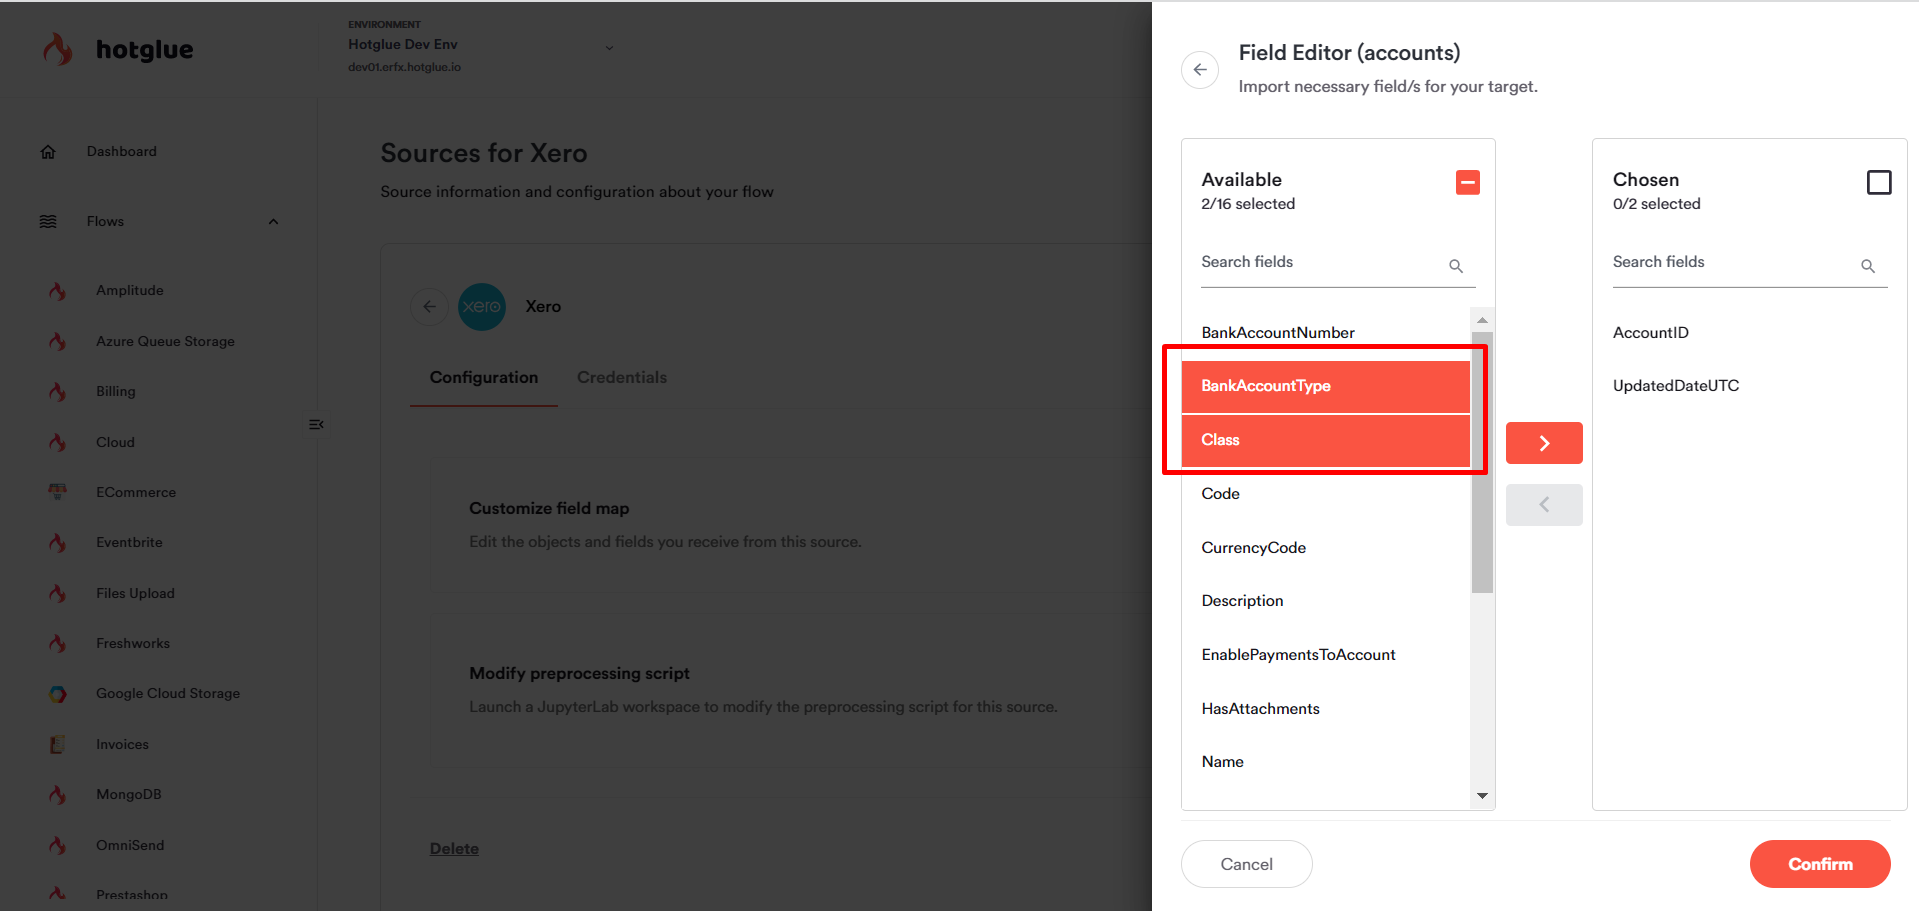
Task: Select UpdatedDateUTC in the Chosen list
Action: (1750, 386)
